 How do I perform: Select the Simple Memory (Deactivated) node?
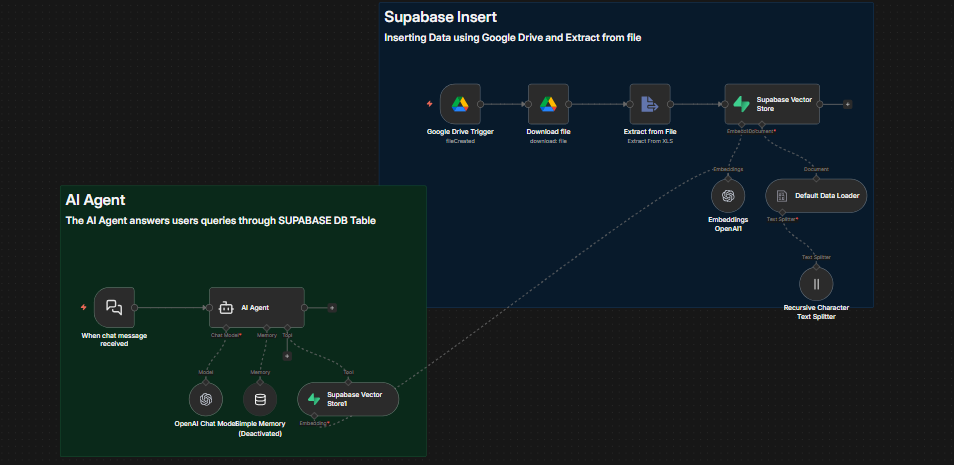click(260, 399)
